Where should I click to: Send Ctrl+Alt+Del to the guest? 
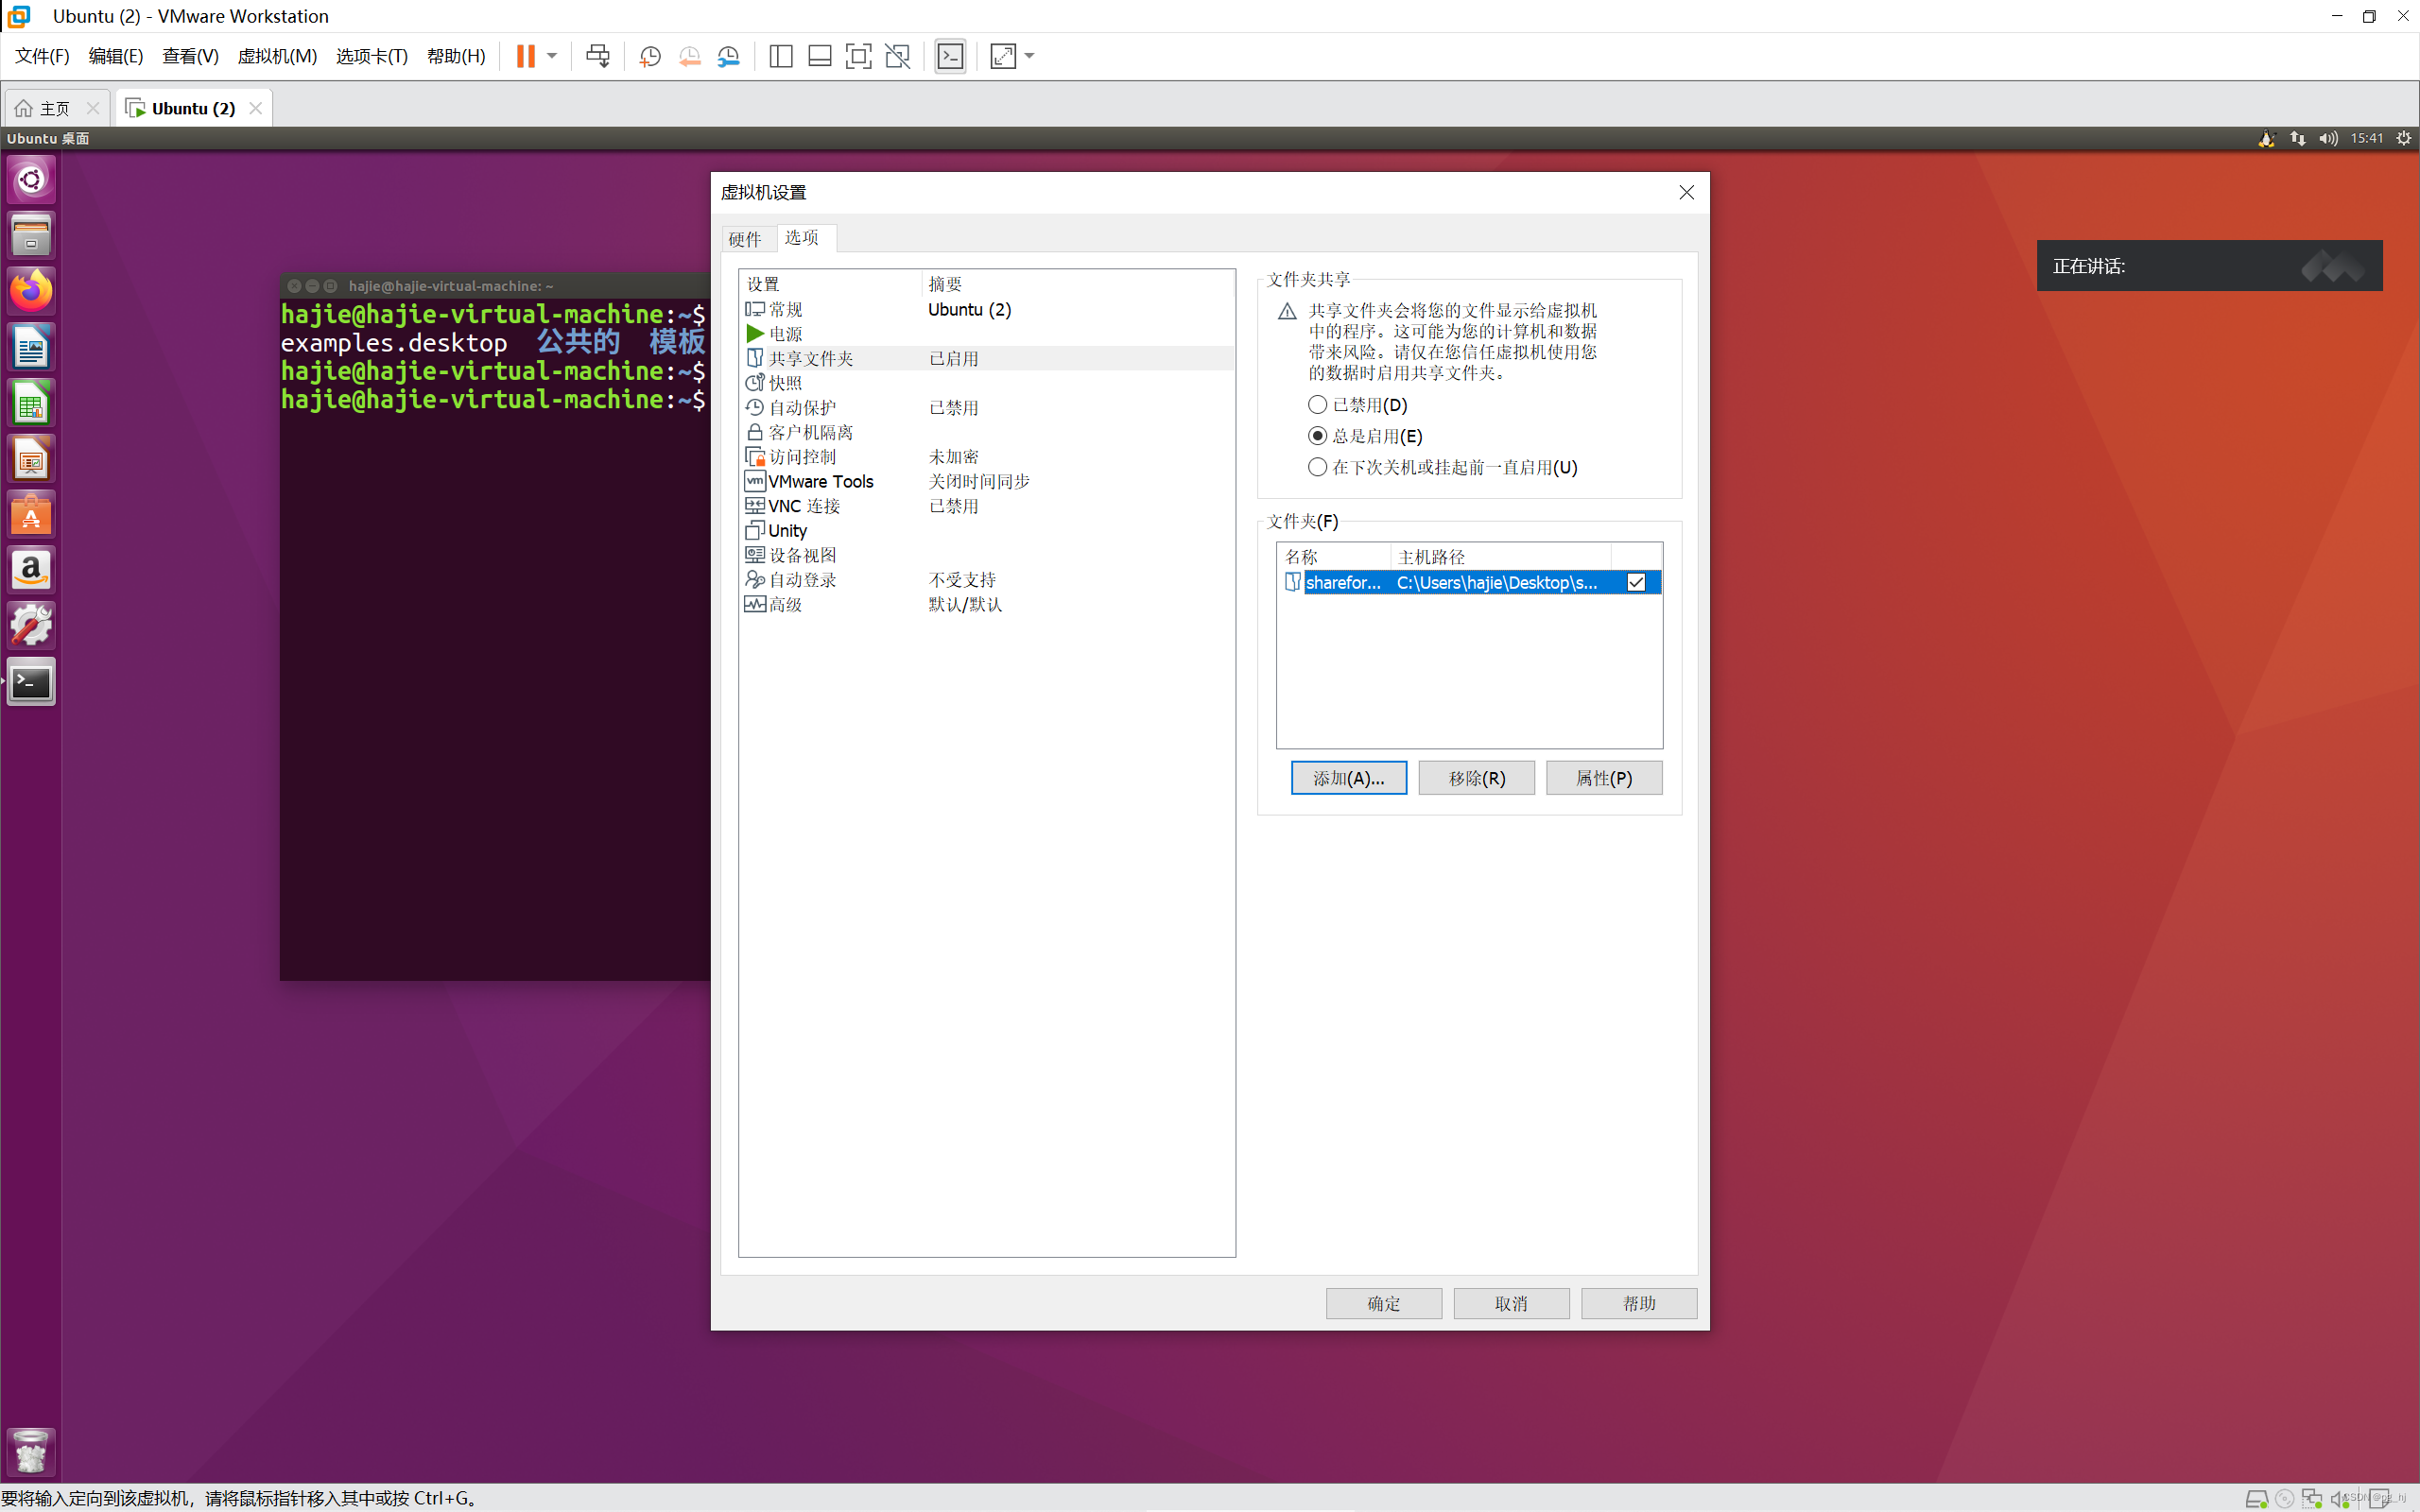[597, 56]
